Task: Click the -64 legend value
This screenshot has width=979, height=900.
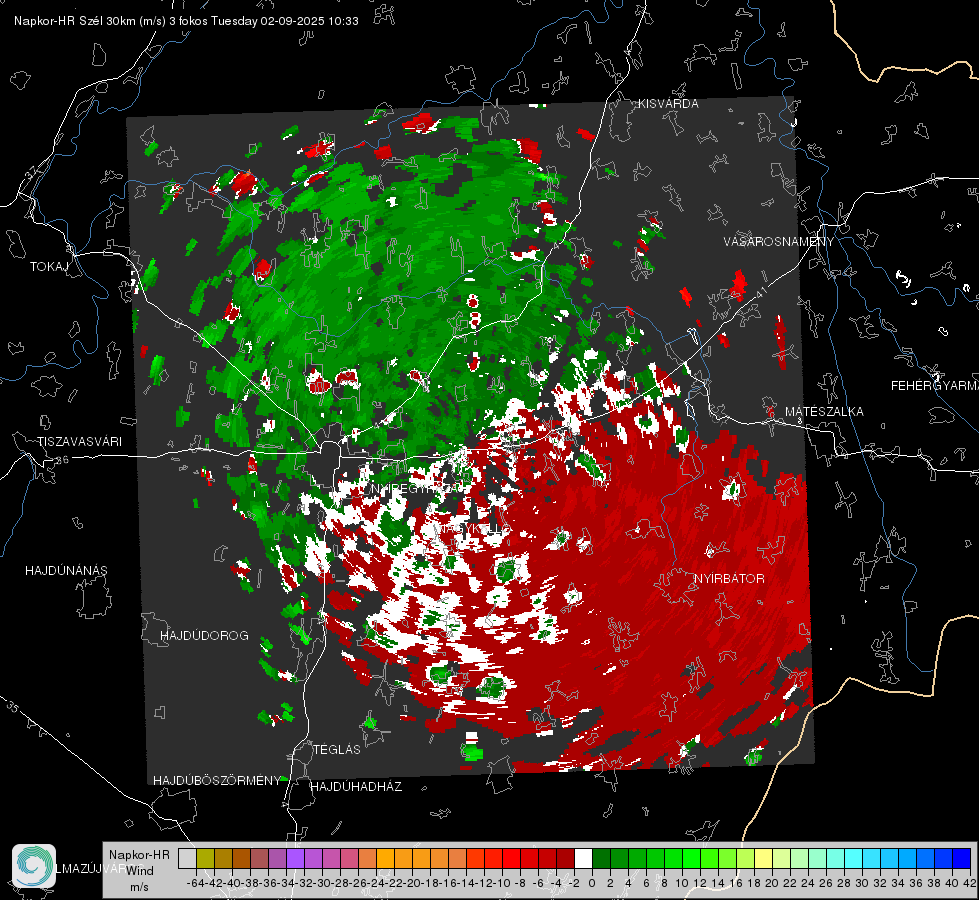Action: click(x=195, y=883)
